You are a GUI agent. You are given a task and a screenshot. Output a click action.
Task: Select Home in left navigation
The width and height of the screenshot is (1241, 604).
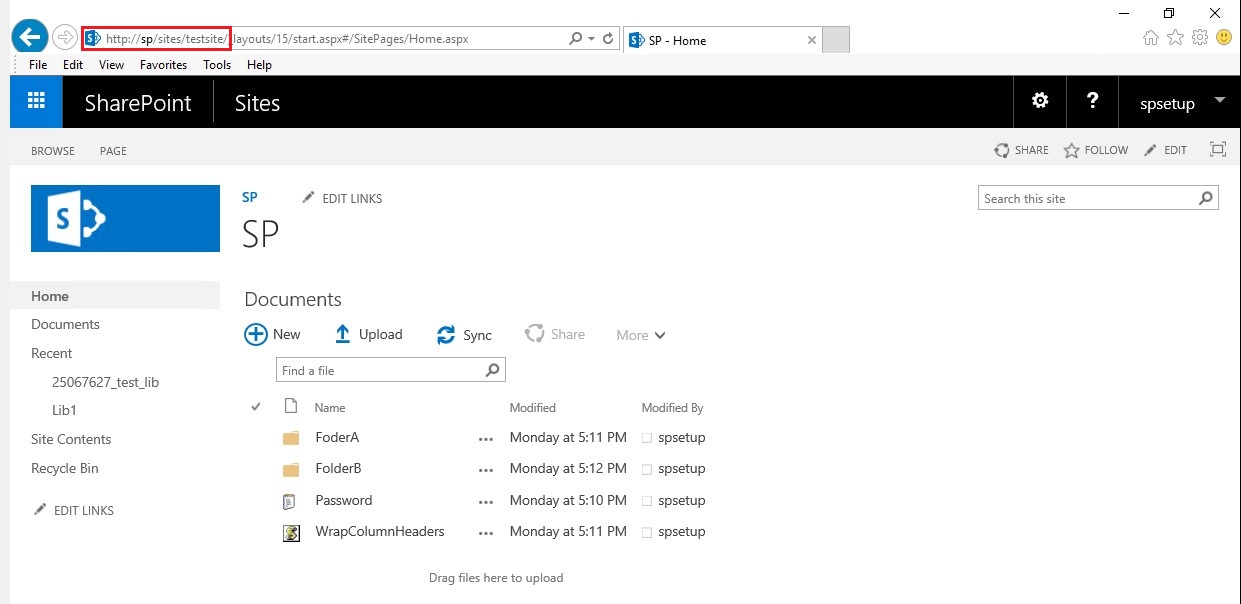(50, 296)
